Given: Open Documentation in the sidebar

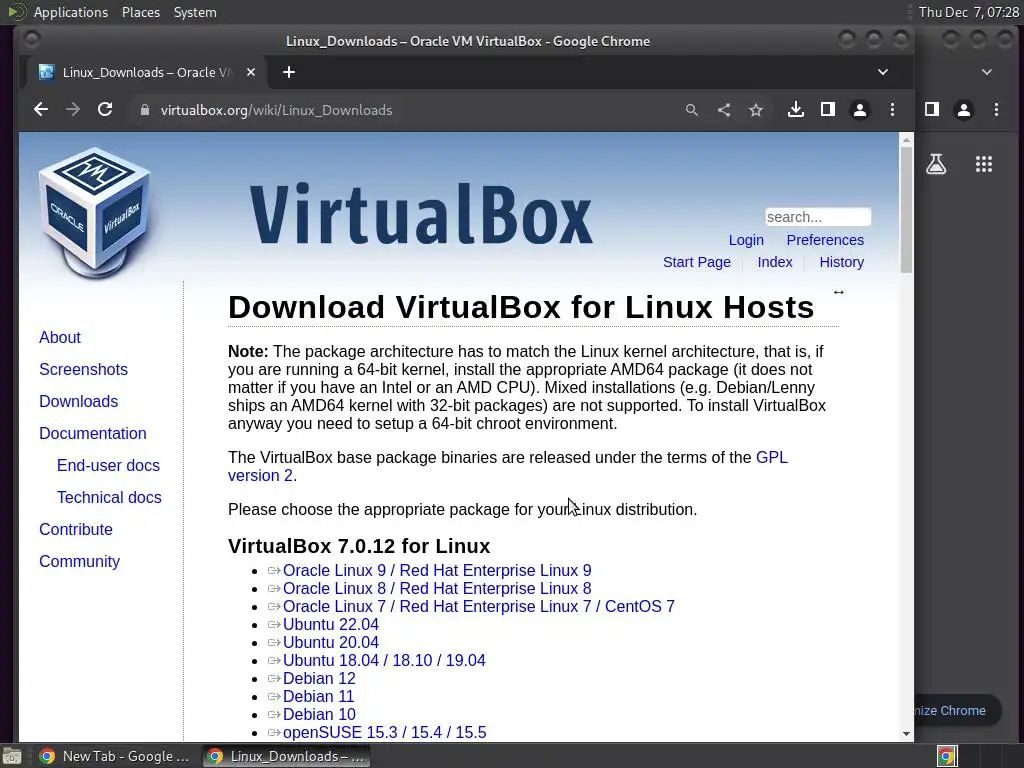Looking at the screenshot, I should click(93, 434).
